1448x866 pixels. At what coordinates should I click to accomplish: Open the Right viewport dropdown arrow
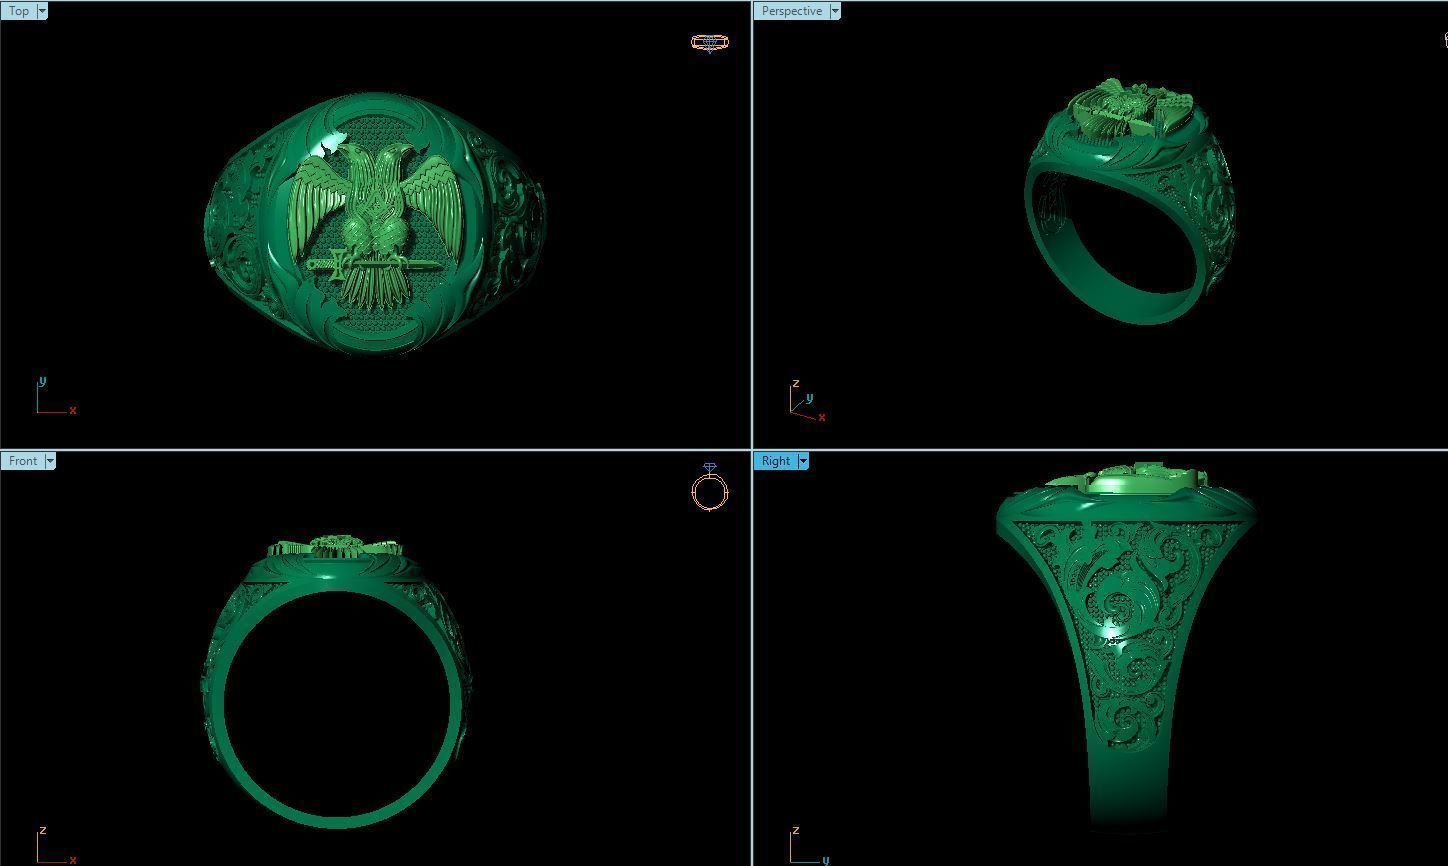[802, 461]
